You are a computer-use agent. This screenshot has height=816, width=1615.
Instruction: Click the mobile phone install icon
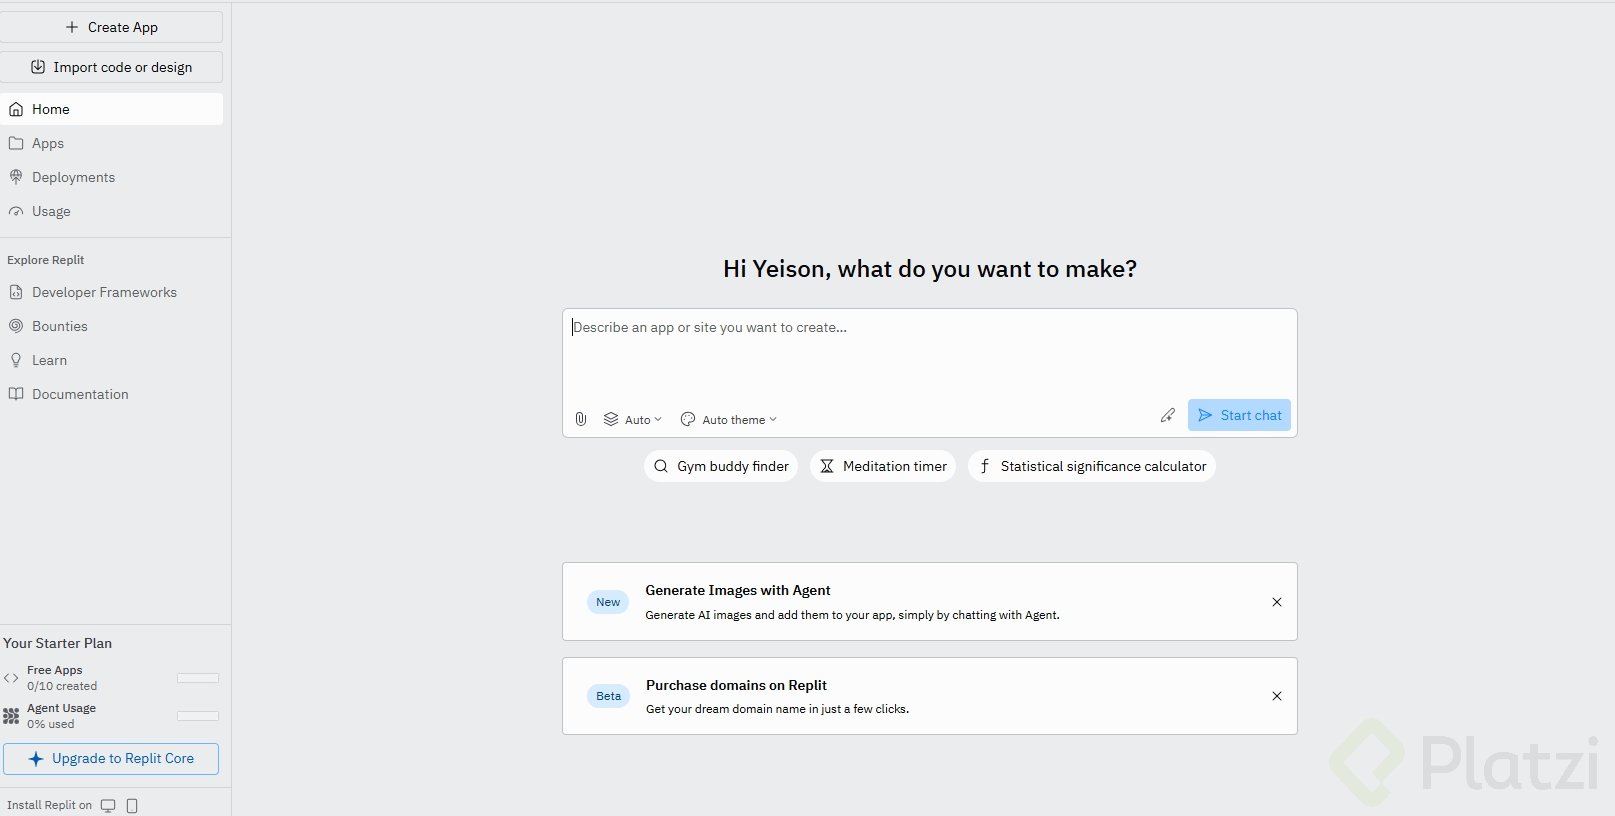point(132,805)
